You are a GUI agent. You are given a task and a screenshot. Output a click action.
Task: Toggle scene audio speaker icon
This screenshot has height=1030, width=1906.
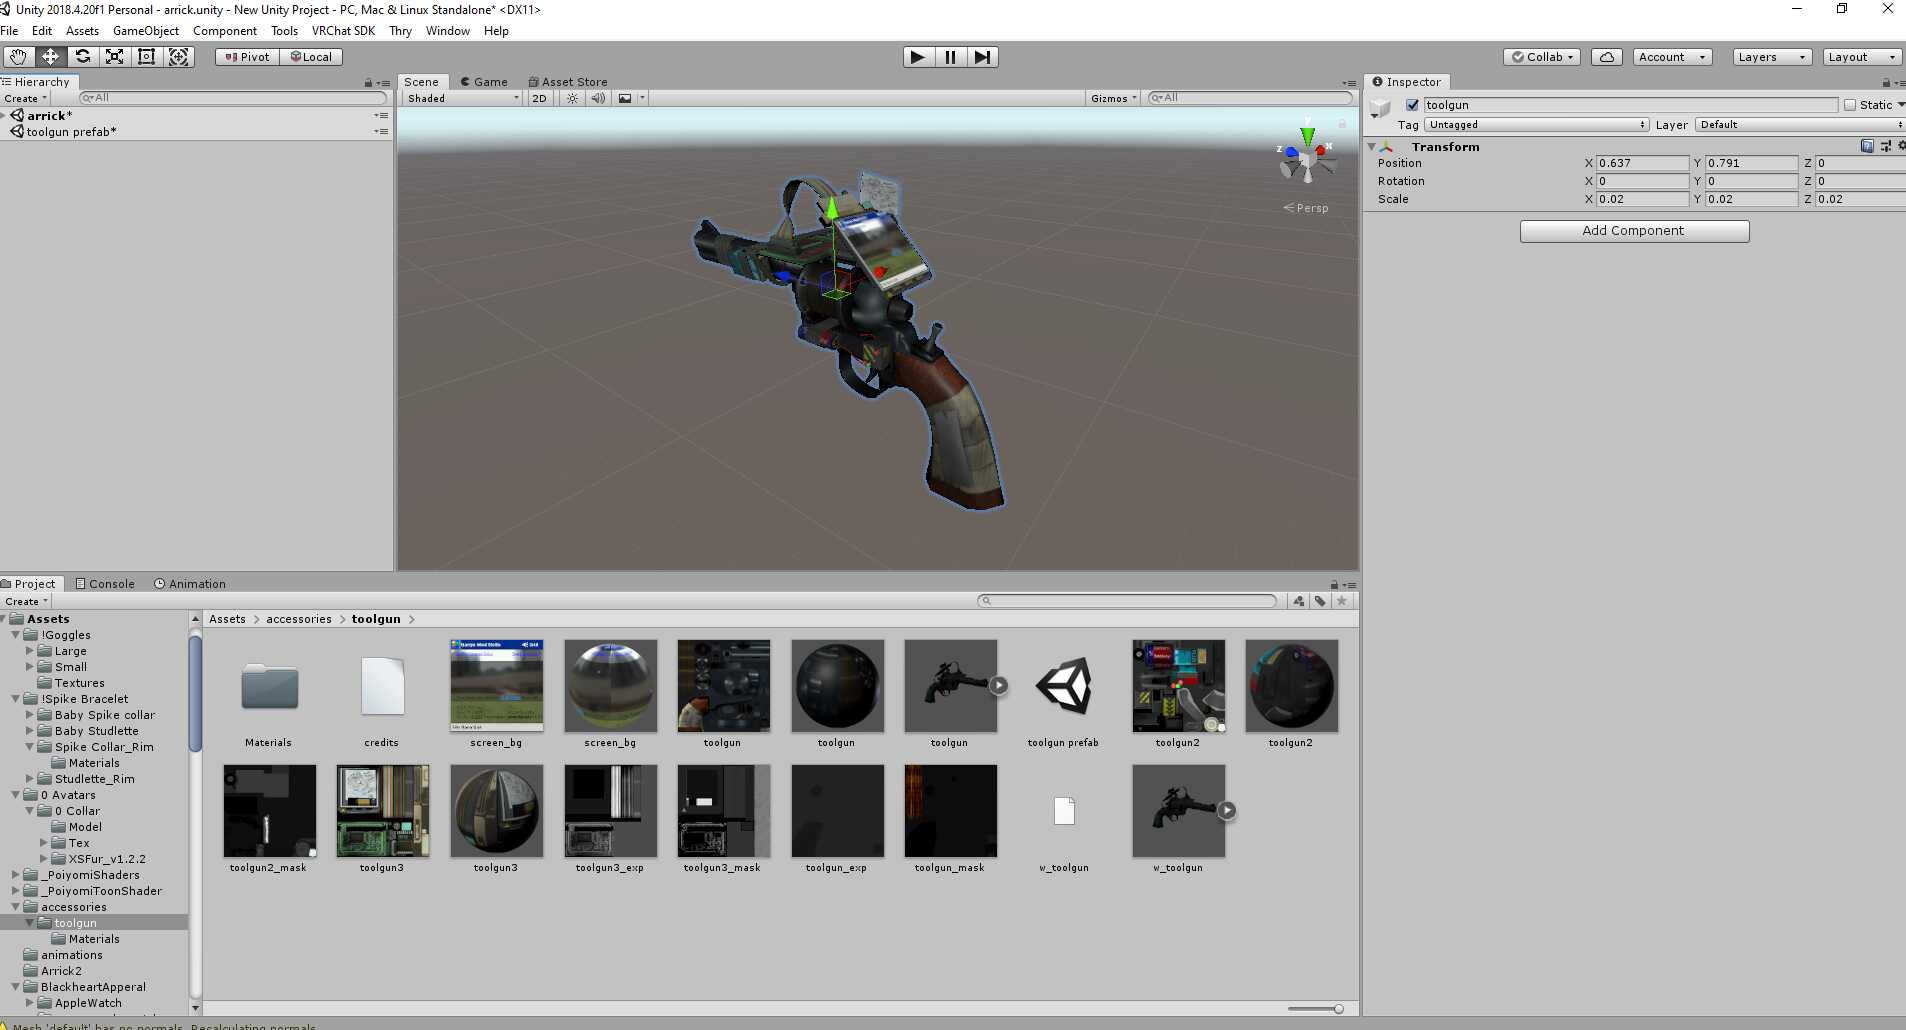click(598, 98)
